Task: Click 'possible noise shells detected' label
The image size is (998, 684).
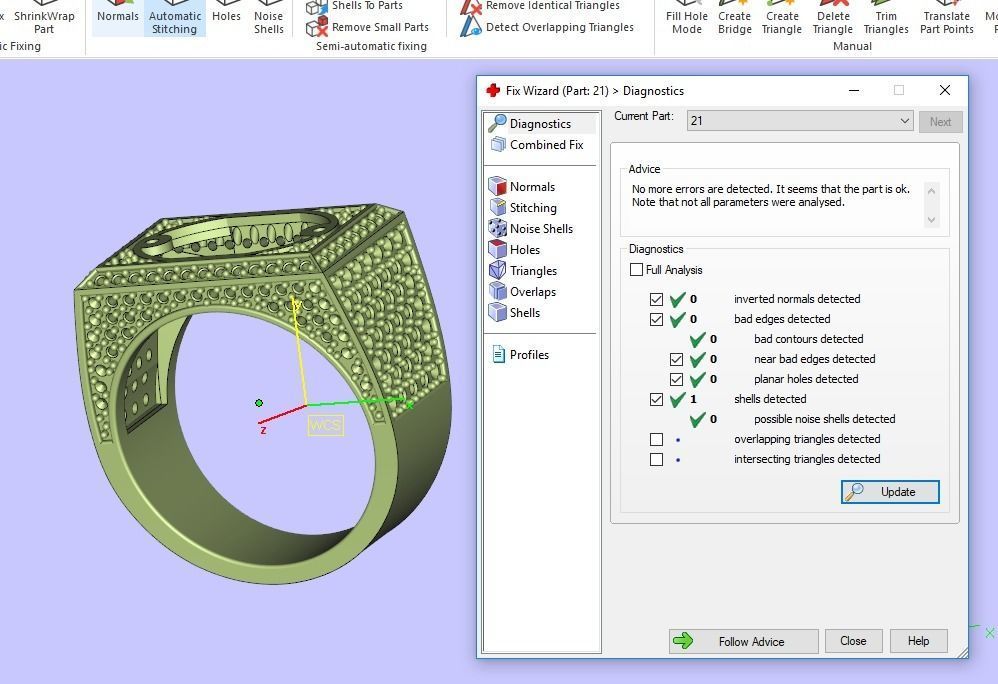Action: click(824, 419)
